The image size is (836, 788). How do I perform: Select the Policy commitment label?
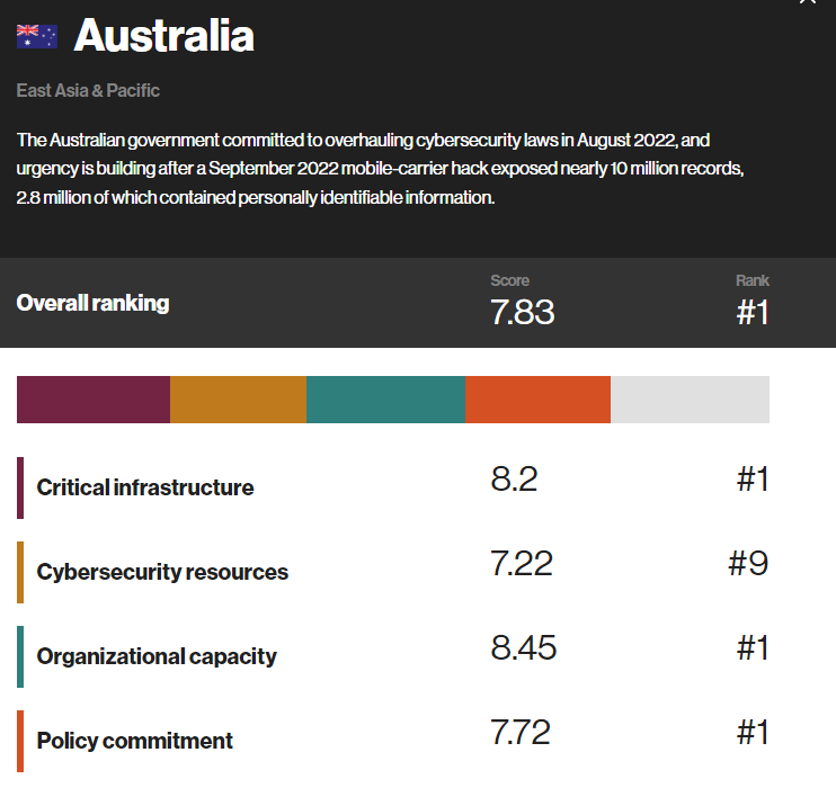[x=134, y=740]
